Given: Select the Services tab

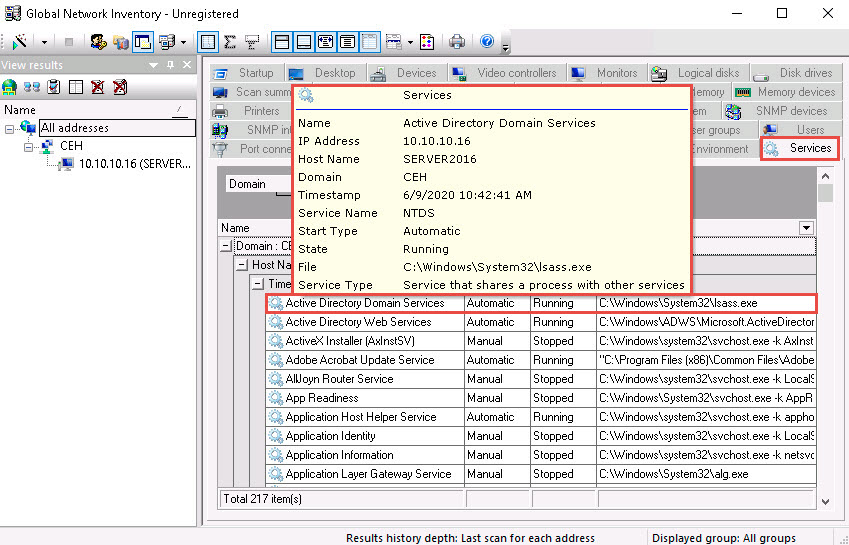Looking at the screenshot, I should coord(799,148).
